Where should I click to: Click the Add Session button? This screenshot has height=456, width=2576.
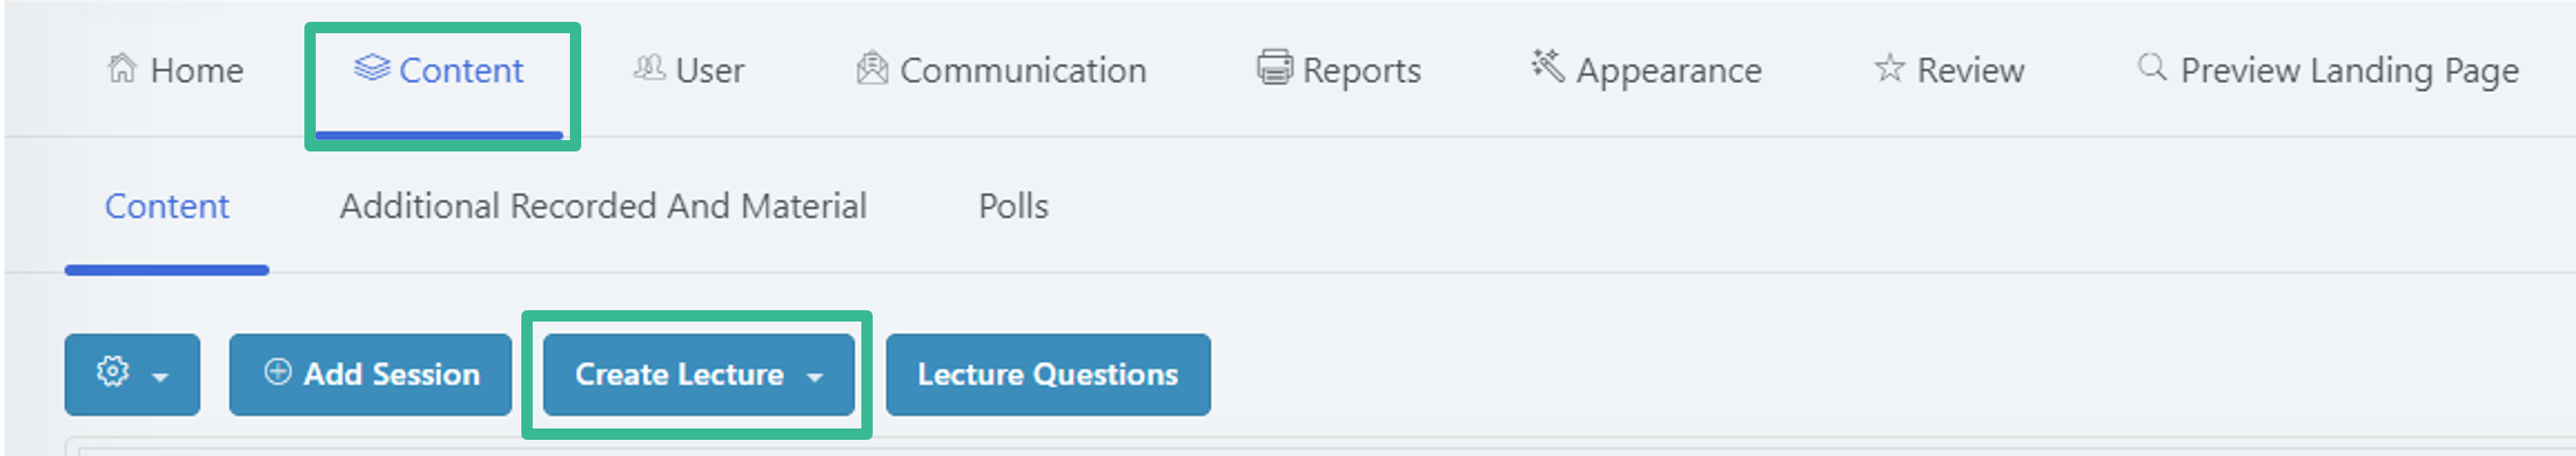[370, 374]
